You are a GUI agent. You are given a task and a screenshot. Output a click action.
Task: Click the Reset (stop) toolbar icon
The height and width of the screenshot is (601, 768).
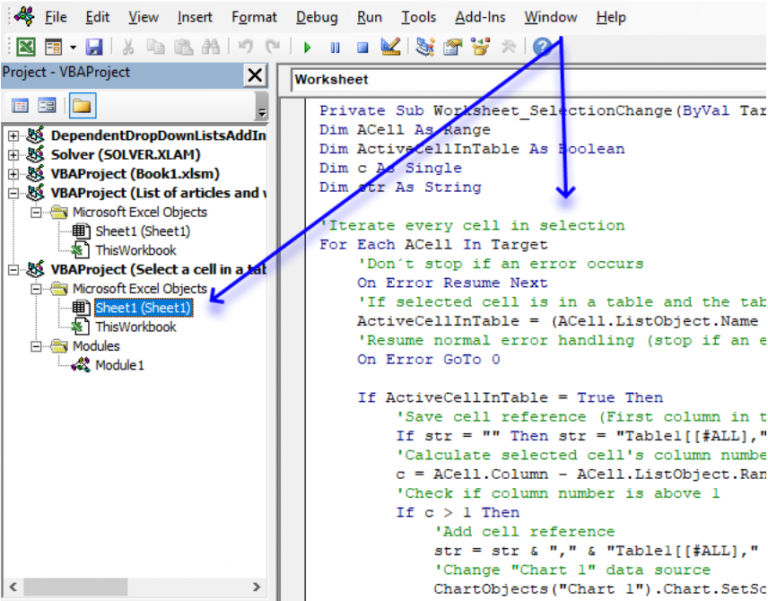[x=362, y=47]
